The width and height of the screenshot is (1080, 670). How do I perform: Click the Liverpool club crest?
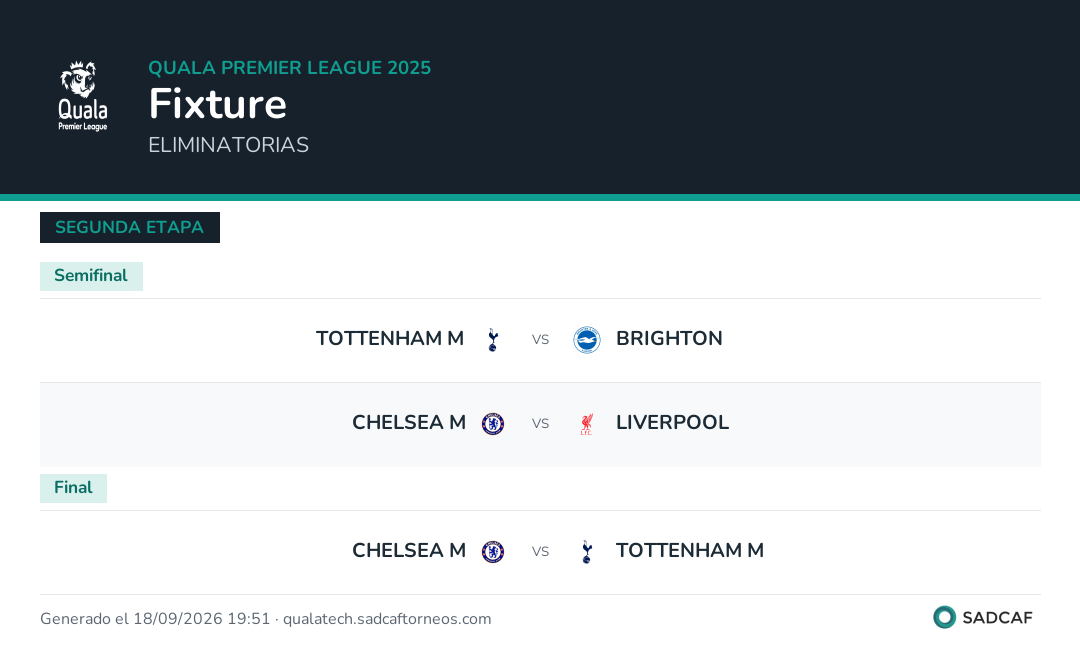click(x=587, y=423)
